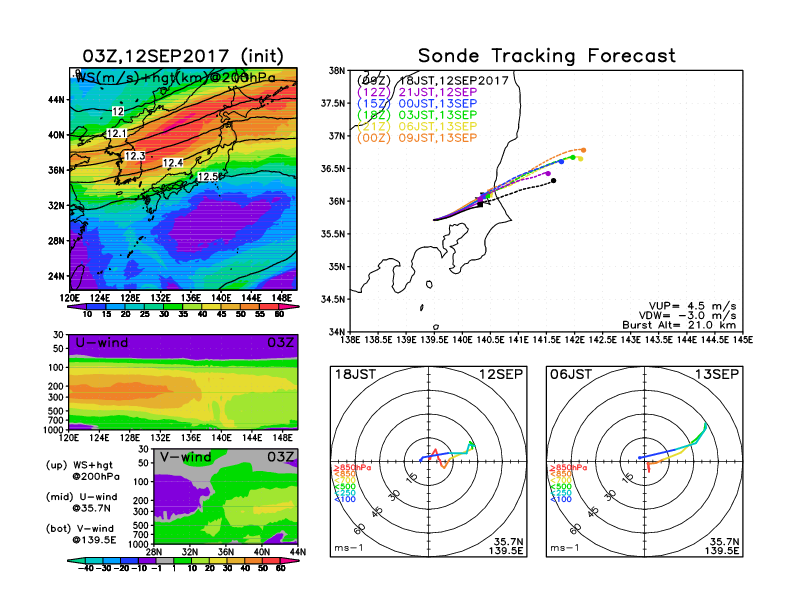The width and height of the screenshot is (792, 612).
Task: Click "03Z" in the U-wind panel
Action: click(x=280, y=343)
